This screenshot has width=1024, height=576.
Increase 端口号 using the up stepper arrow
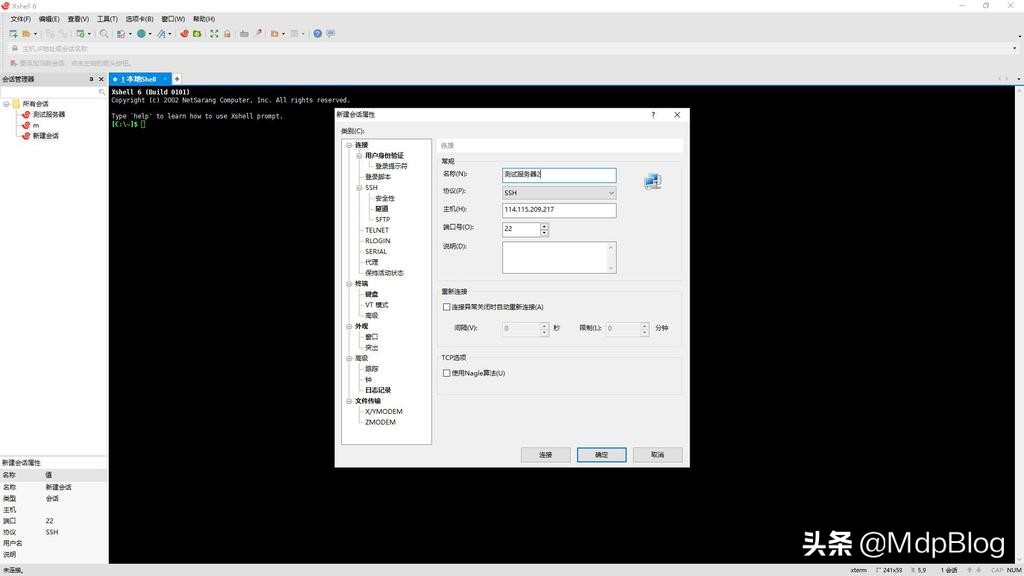543,225
